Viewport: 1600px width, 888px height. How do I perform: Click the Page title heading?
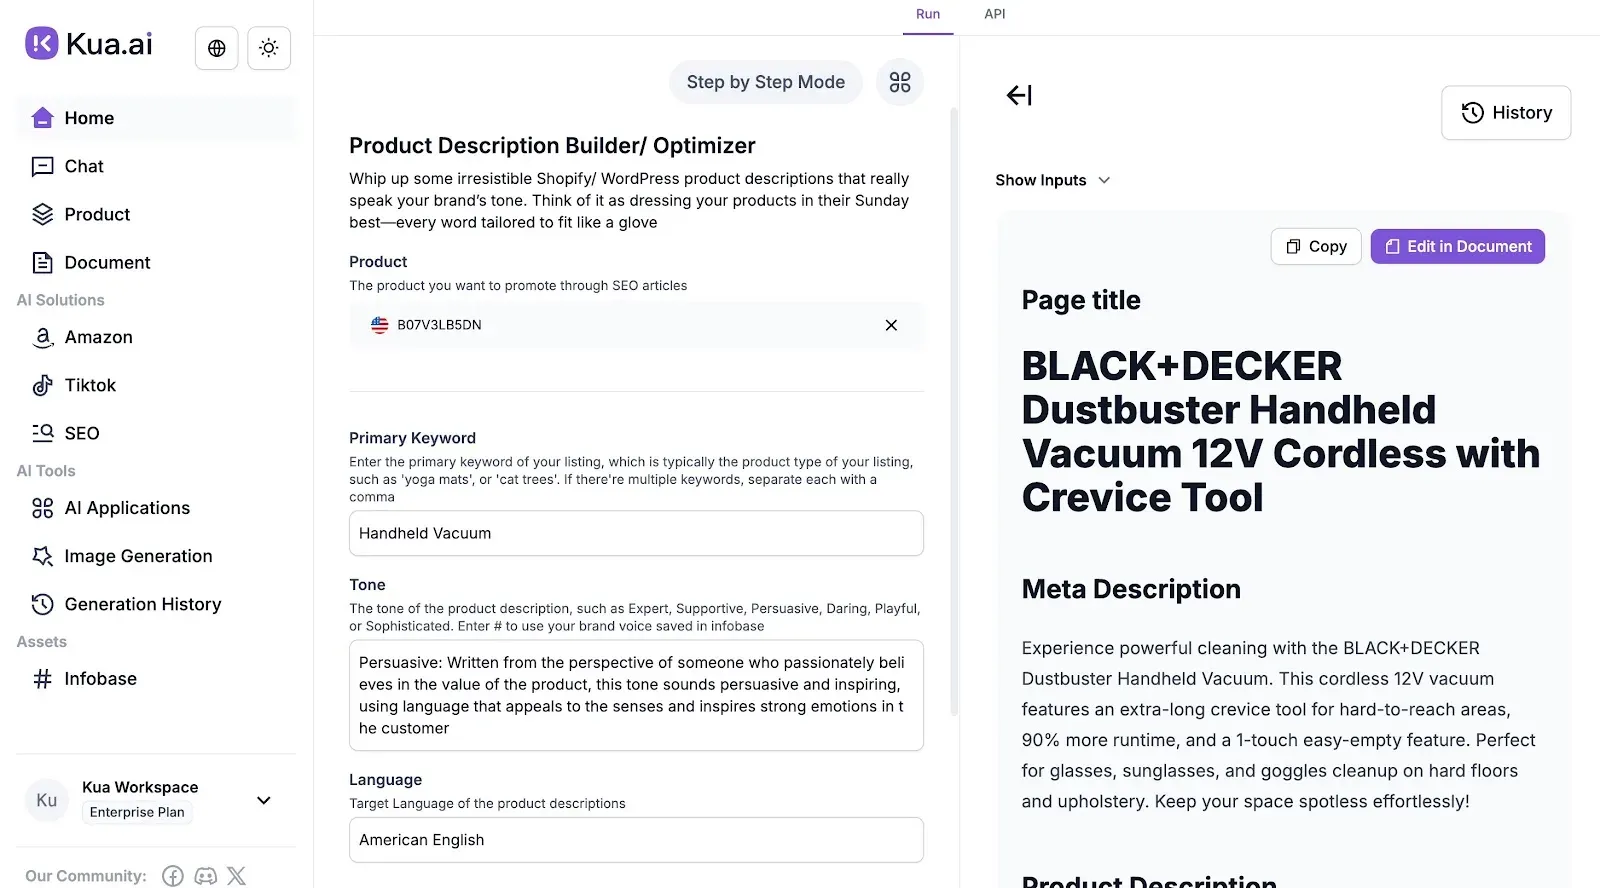tap(1081, 300)
